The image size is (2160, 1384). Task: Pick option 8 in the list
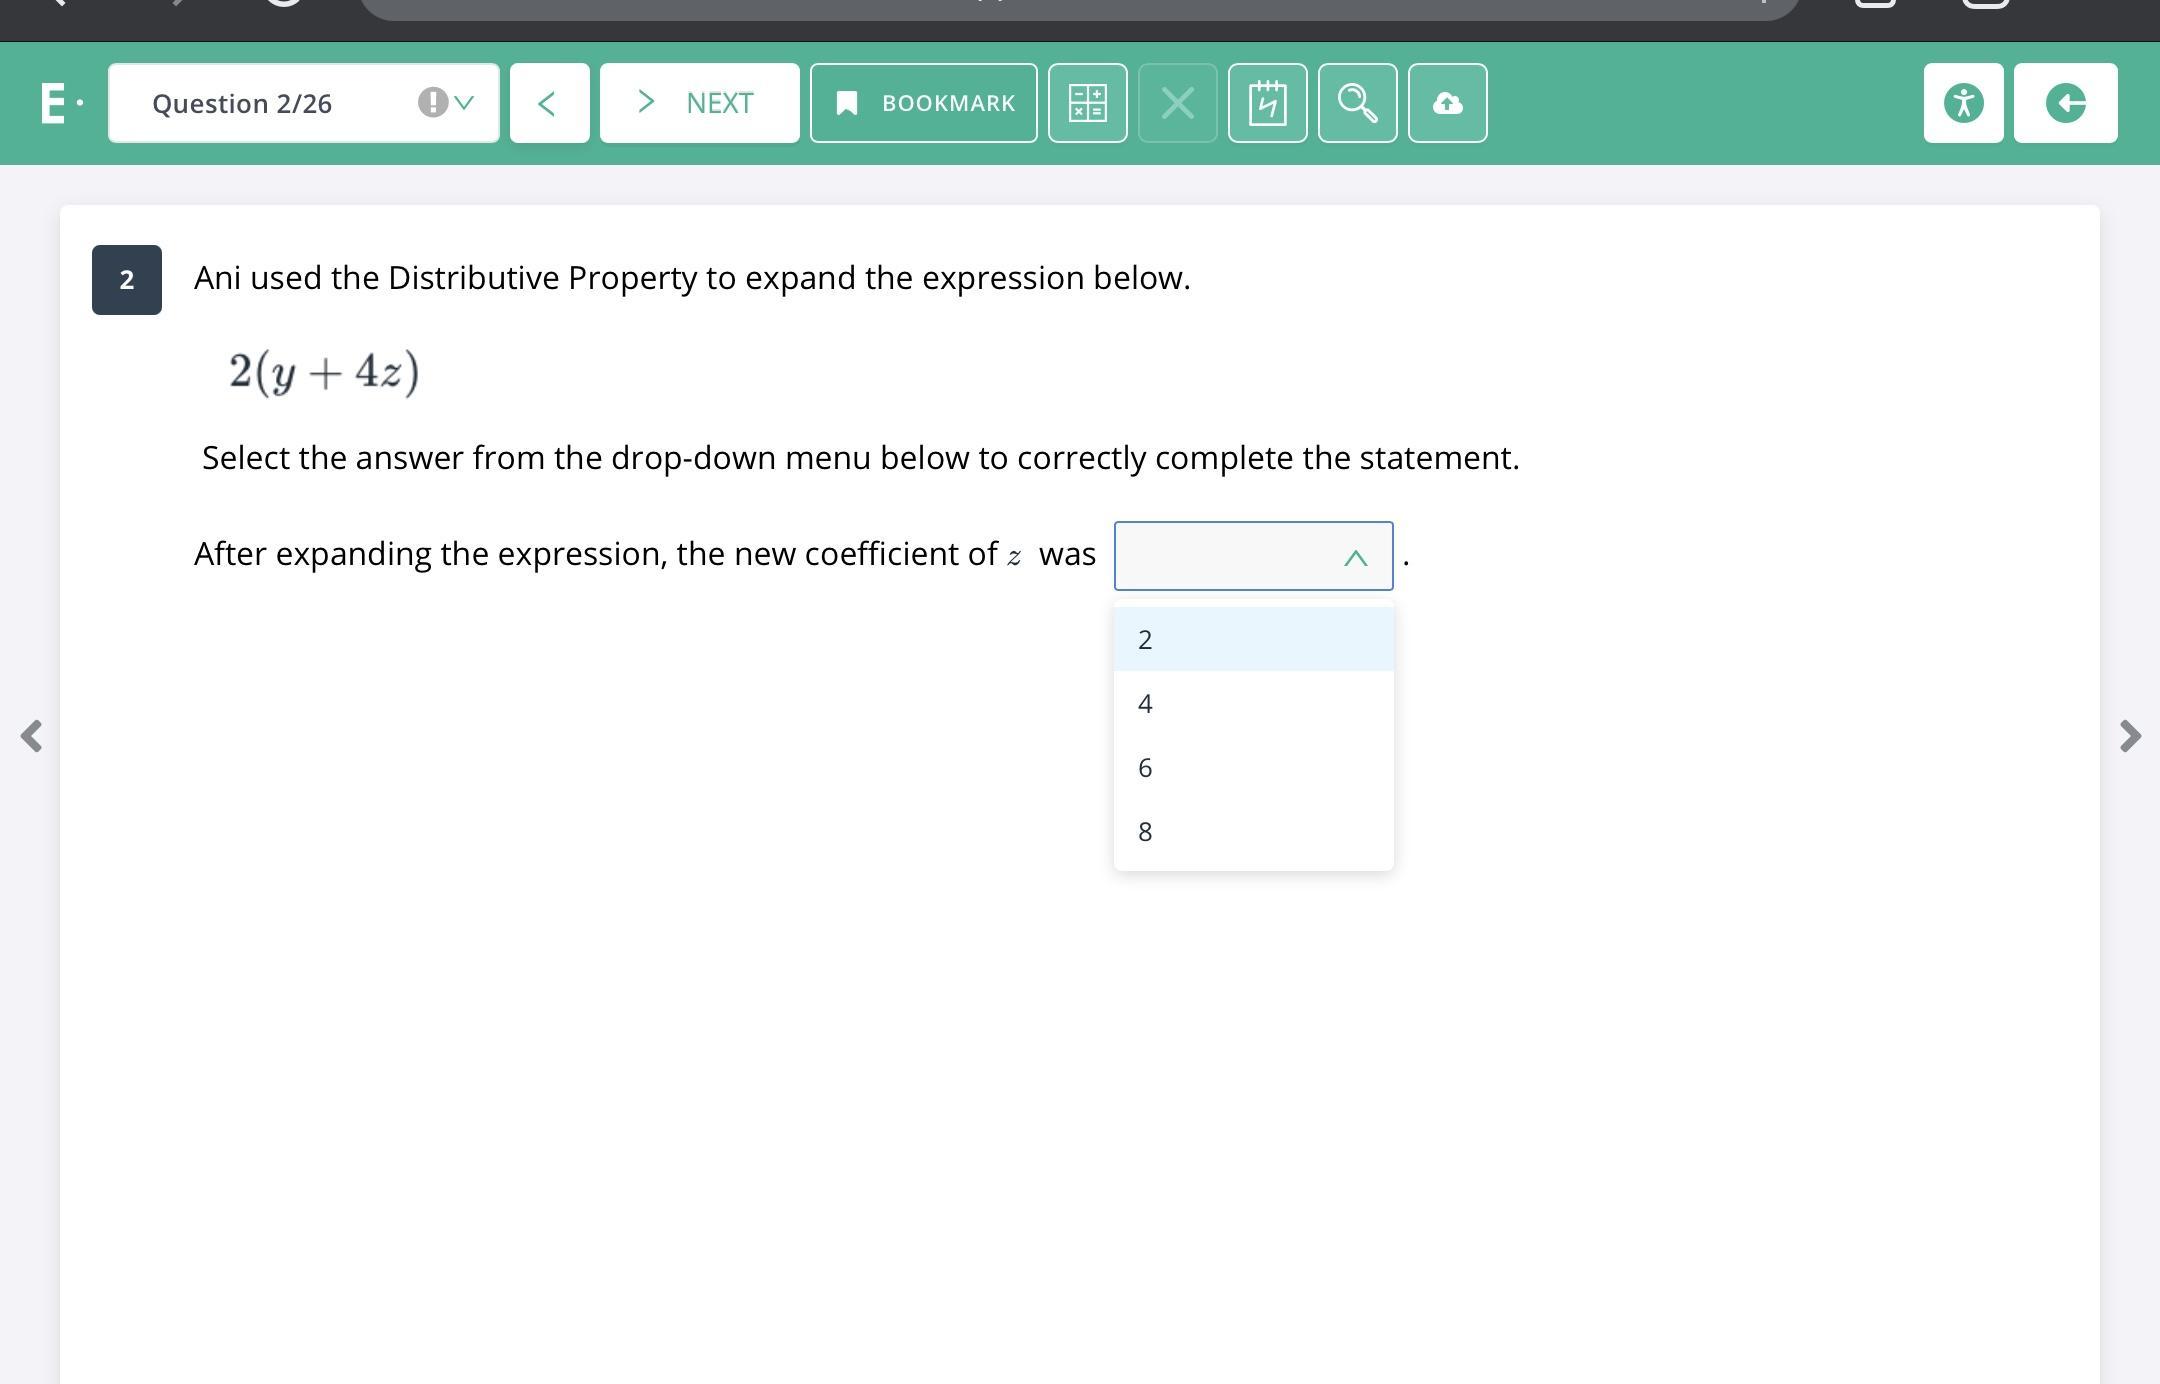pyautogui.click(x=1253, y=832)
